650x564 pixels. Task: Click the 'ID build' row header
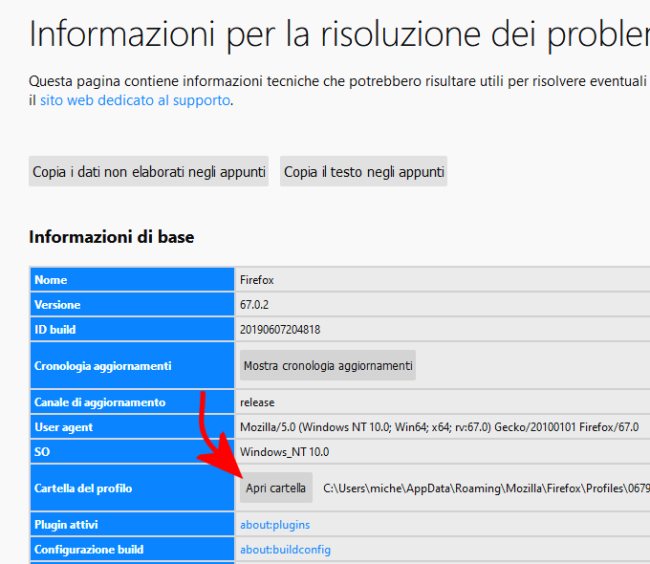[x=132, y=329]
